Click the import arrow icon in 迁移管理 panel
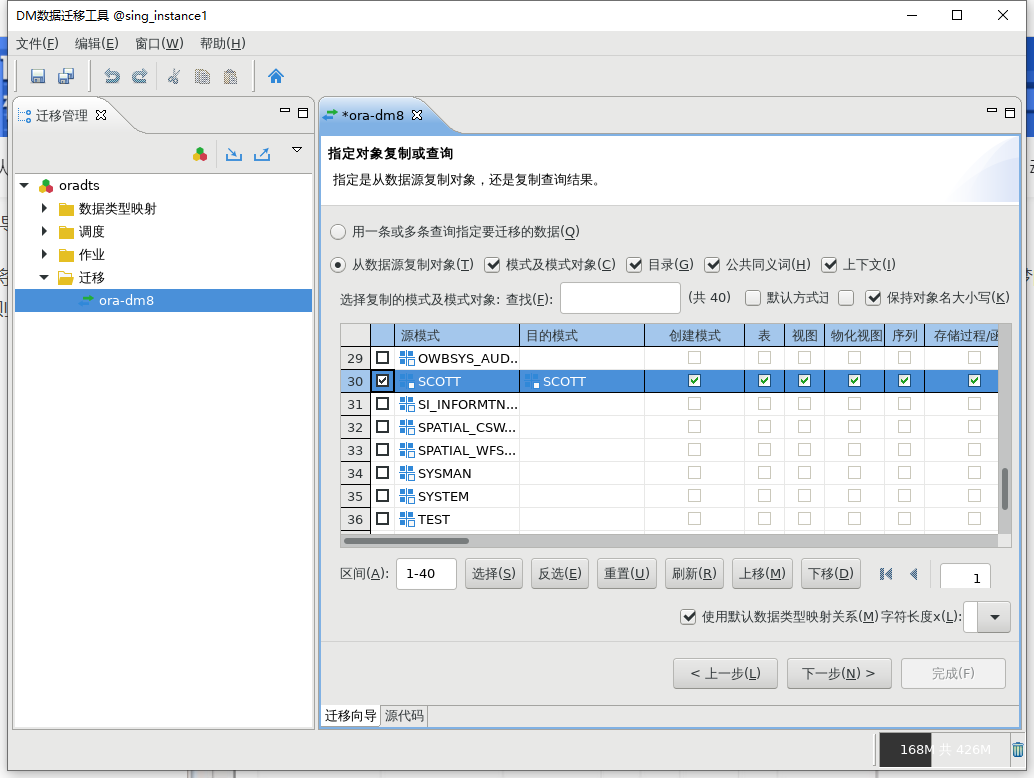 point(233,153)
